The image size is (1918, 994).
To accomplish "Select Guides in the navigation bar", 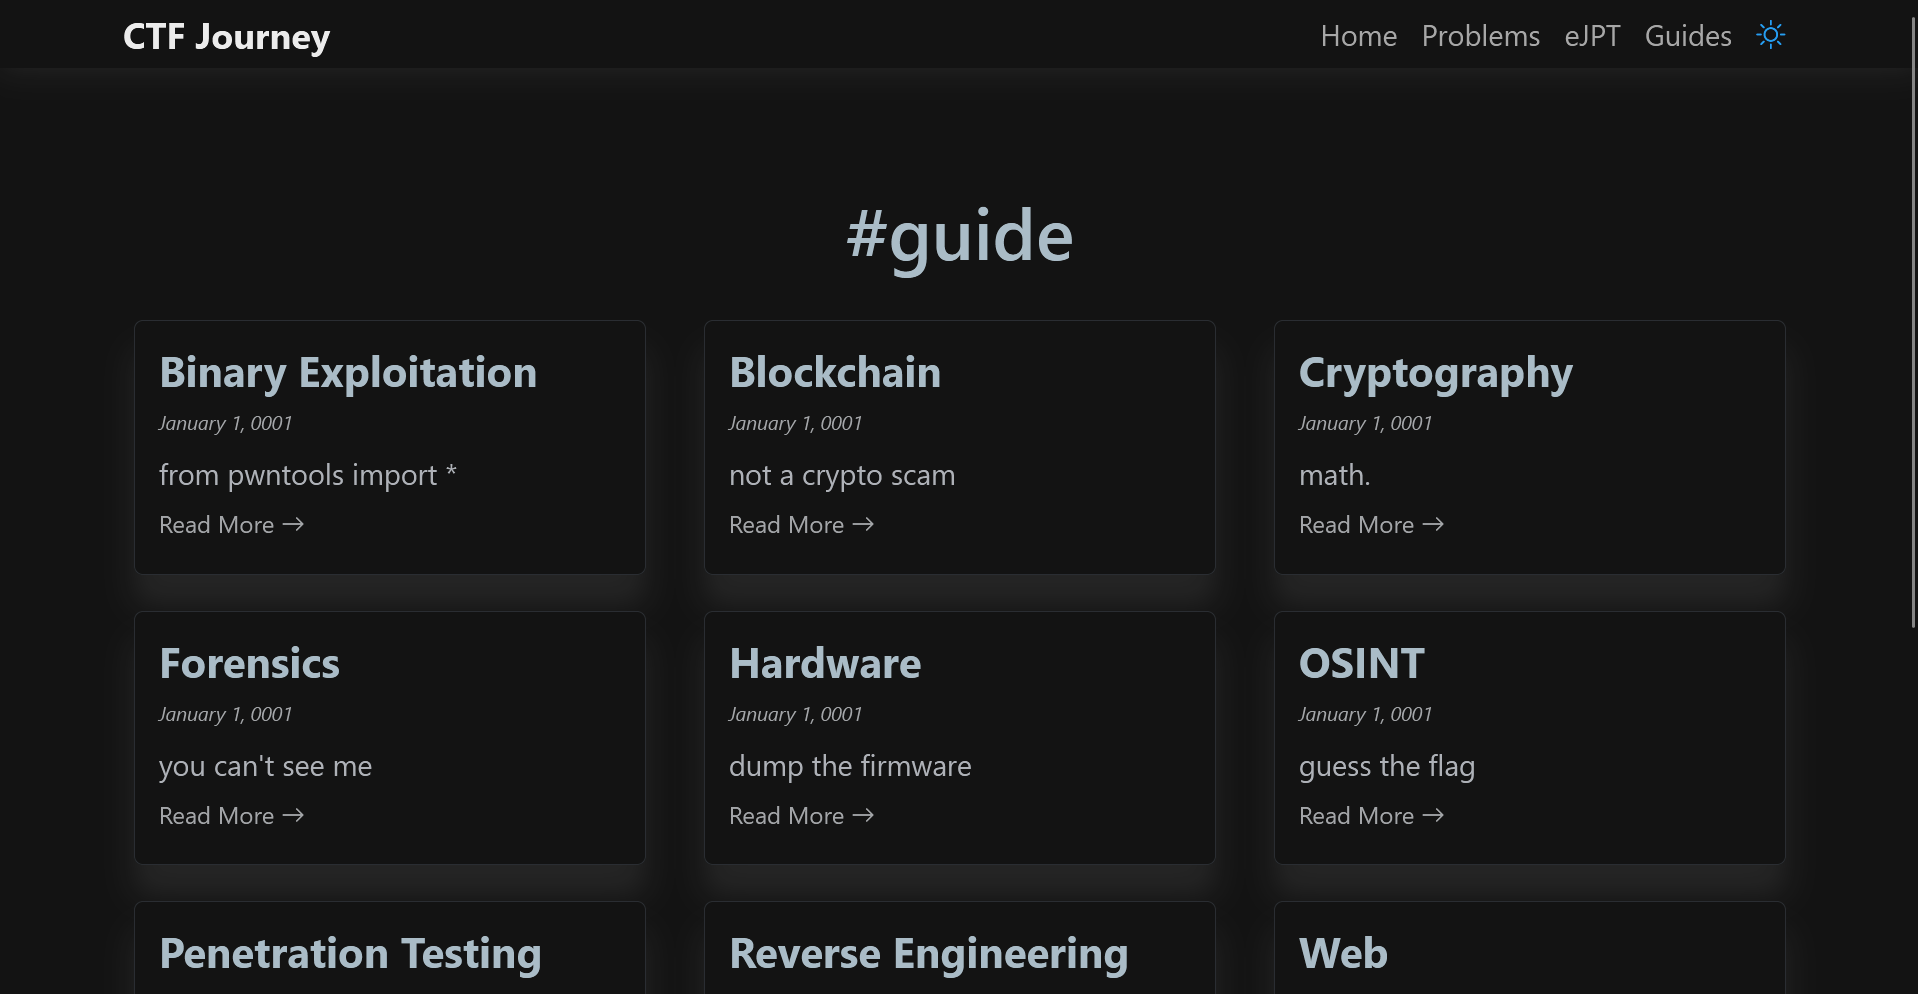I will [x=1687, y=36].
